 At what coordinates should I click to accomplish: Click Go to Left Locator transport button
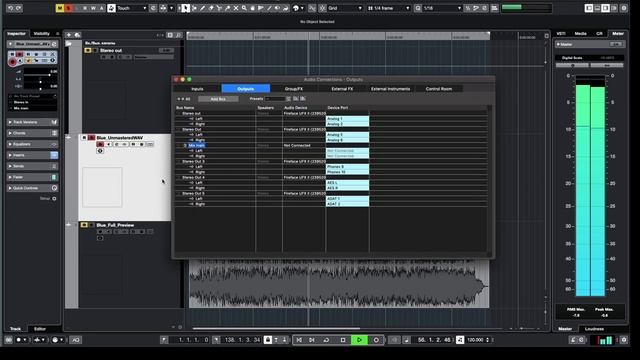click(x=299, y=340)
